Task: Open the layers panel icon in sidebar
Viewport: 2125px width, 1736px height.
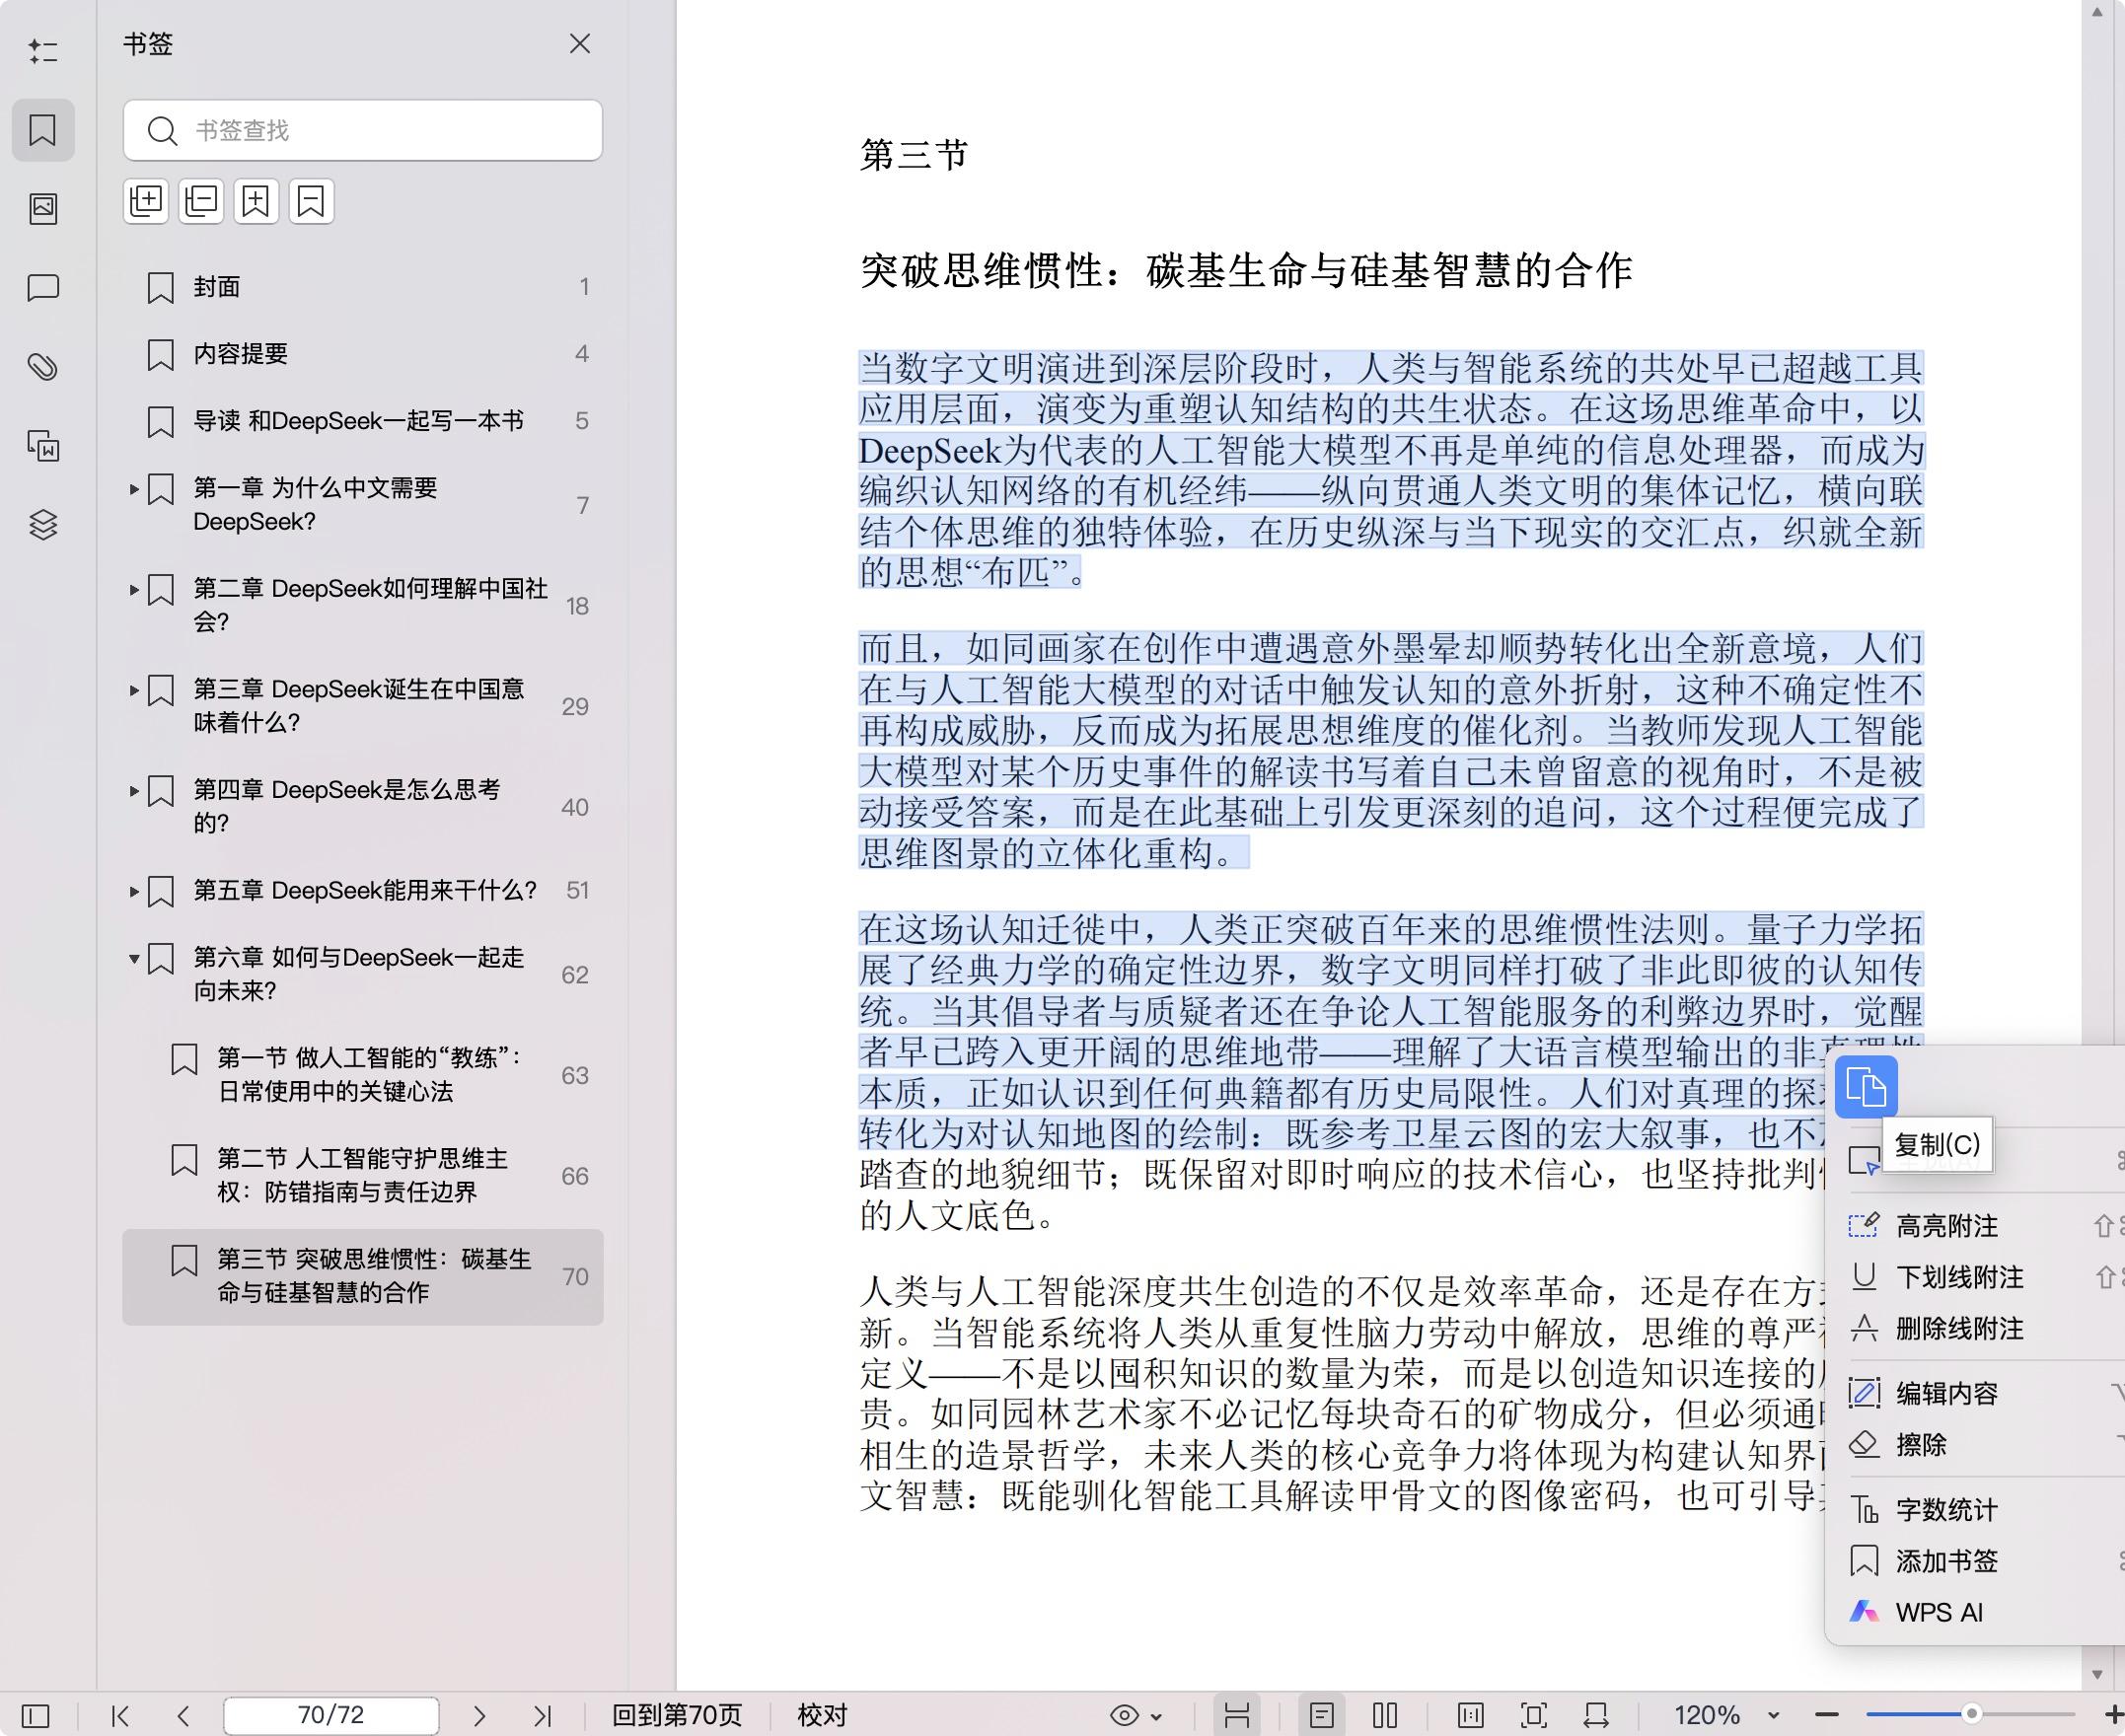Action: [43, 525]
